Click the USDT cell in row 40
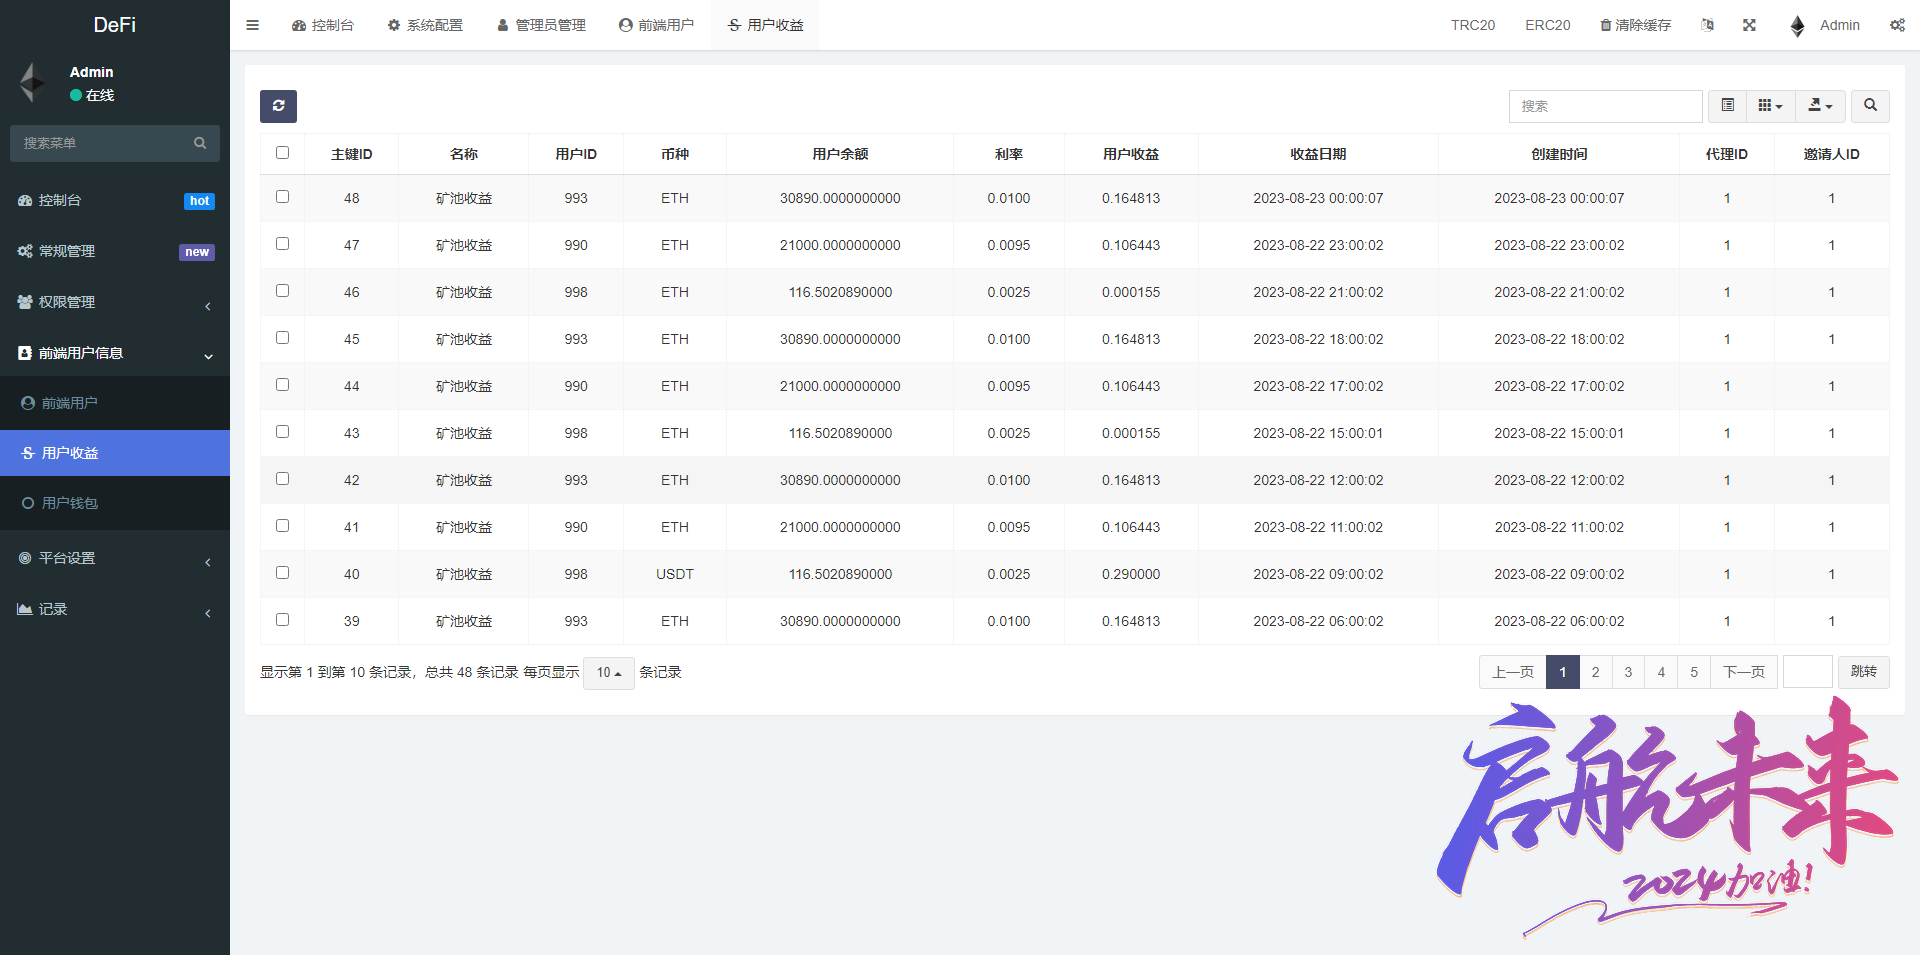The height and width of the screenshot is (955, 1920). tap(675, 574)
